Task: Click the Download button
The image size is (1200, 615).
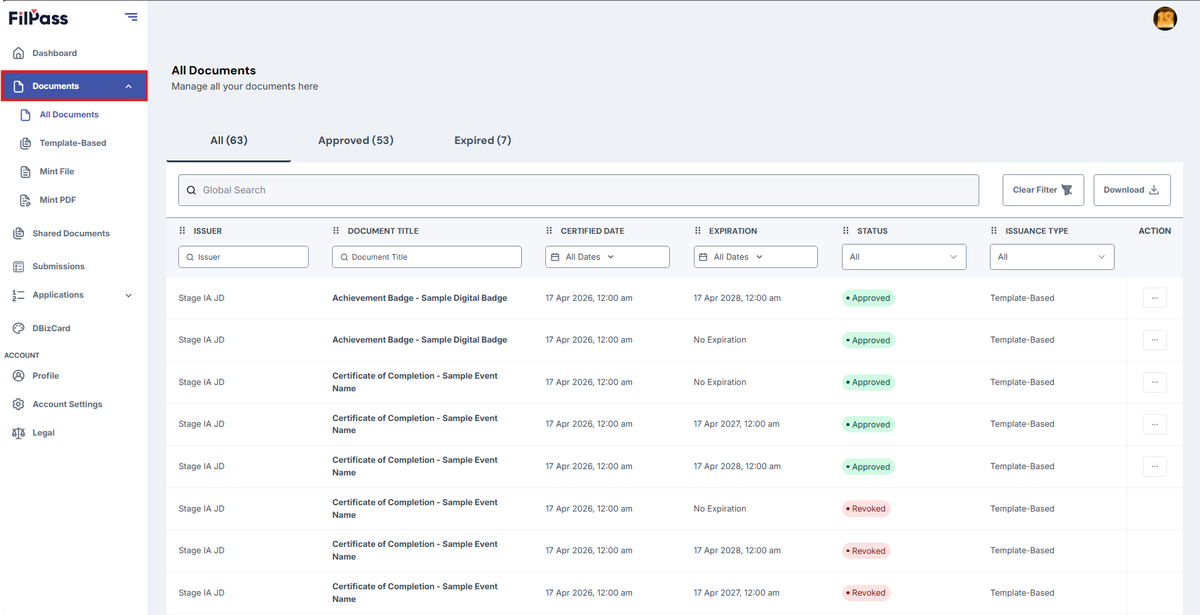Action: tap(1132, 190)
